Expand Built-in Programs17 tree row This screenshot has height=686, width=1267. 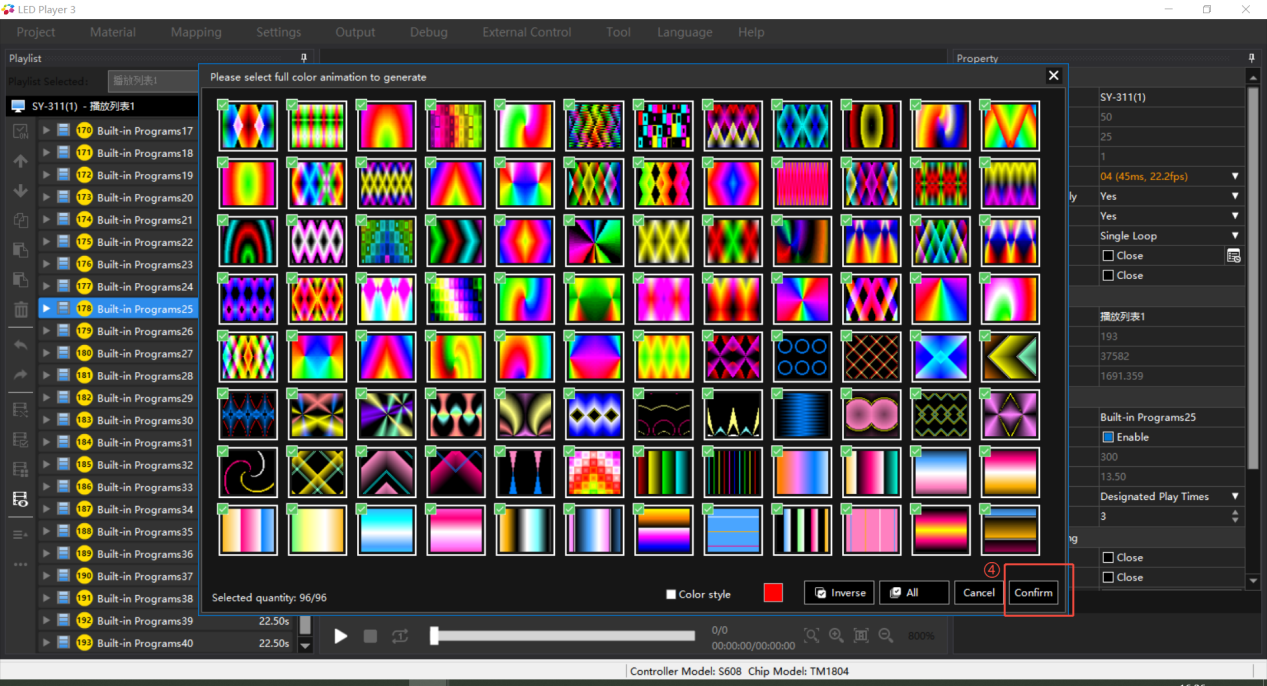point(46,131)
